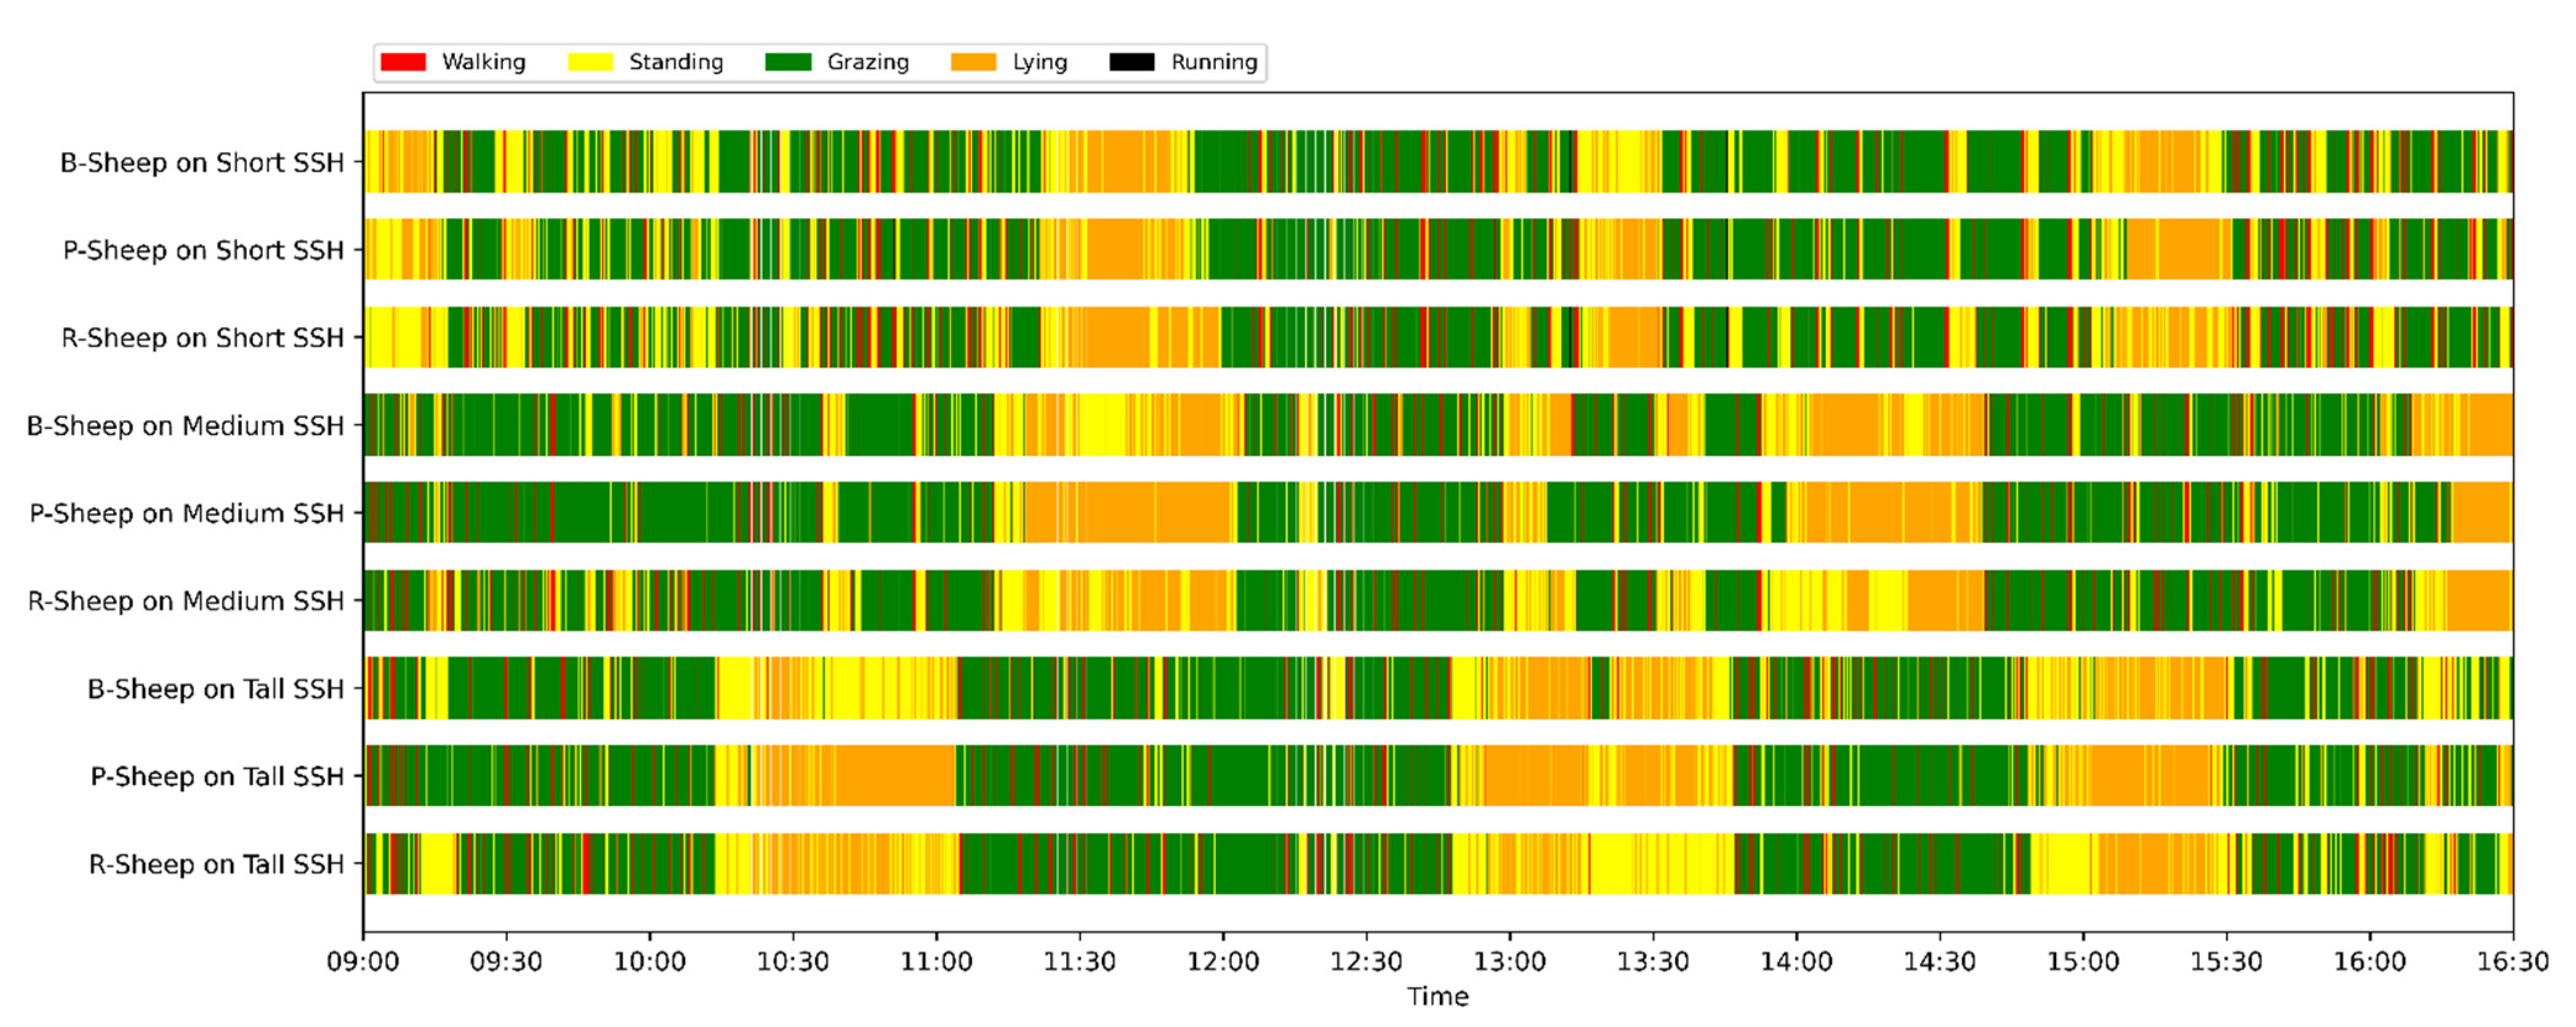Screen dimensions: 2576x1027
Task: Click the R-Sheep on Medium SSH label
Action: [x=185, y=601]
